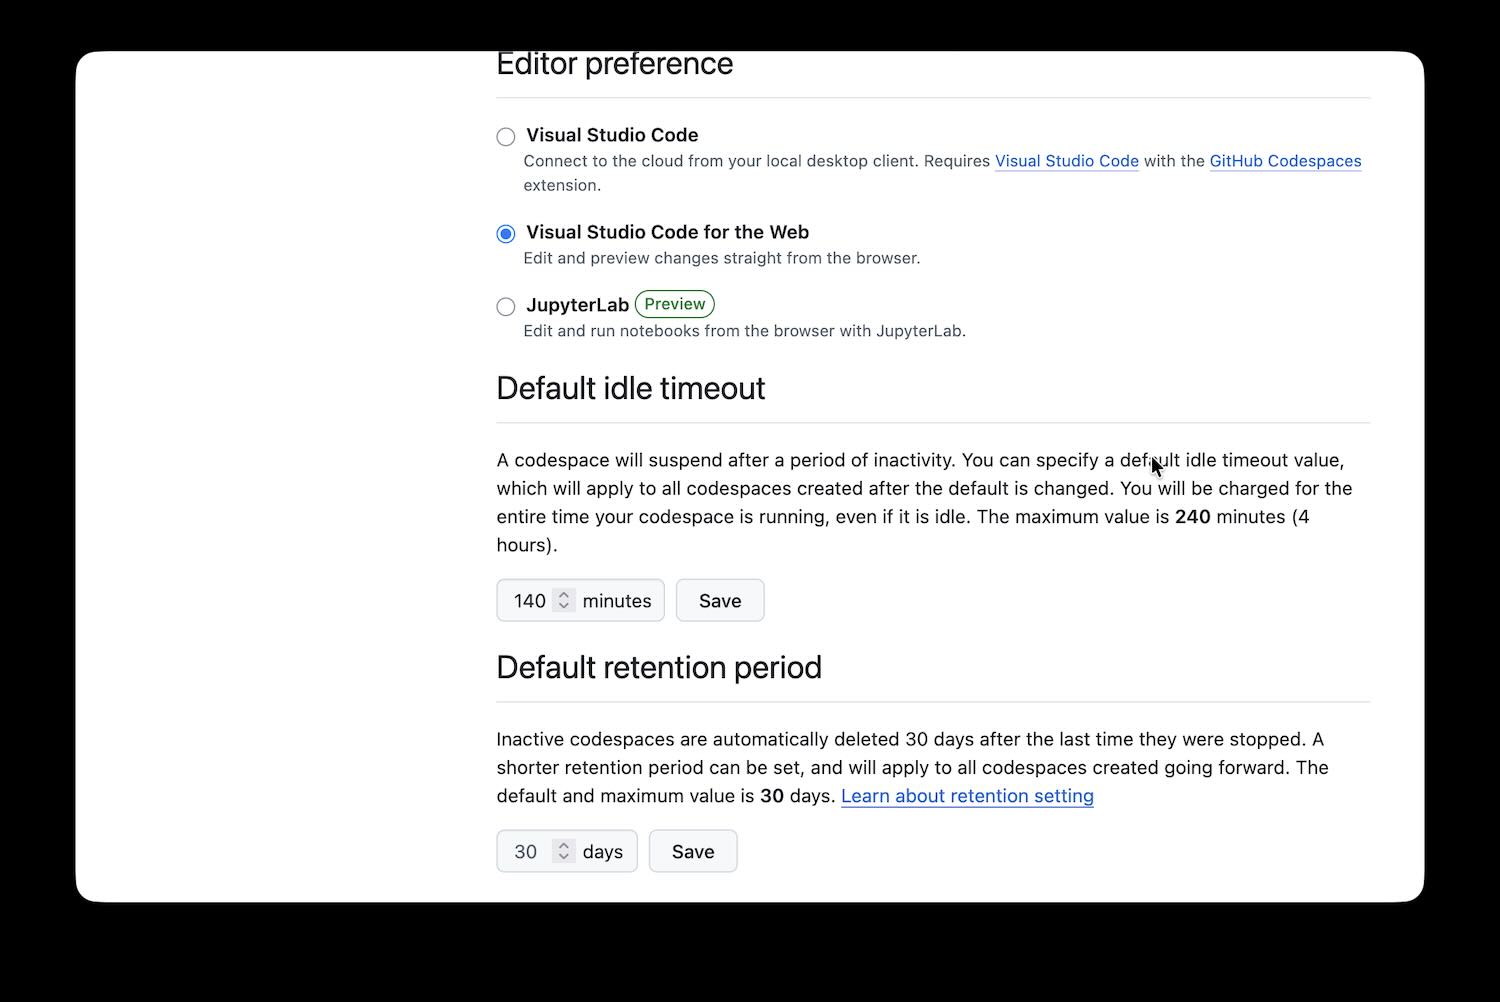Decrease idle timeout minutes with down arrow
This screenshot has width=1500, height=1002.
pos(564,606)
